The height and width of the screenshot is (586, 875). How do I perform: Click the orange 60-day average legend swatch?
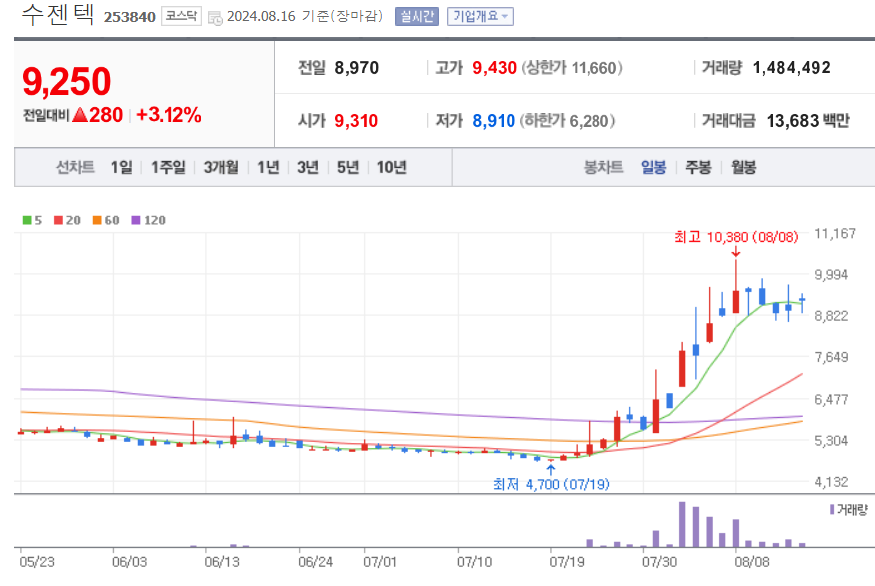point(97,220)
